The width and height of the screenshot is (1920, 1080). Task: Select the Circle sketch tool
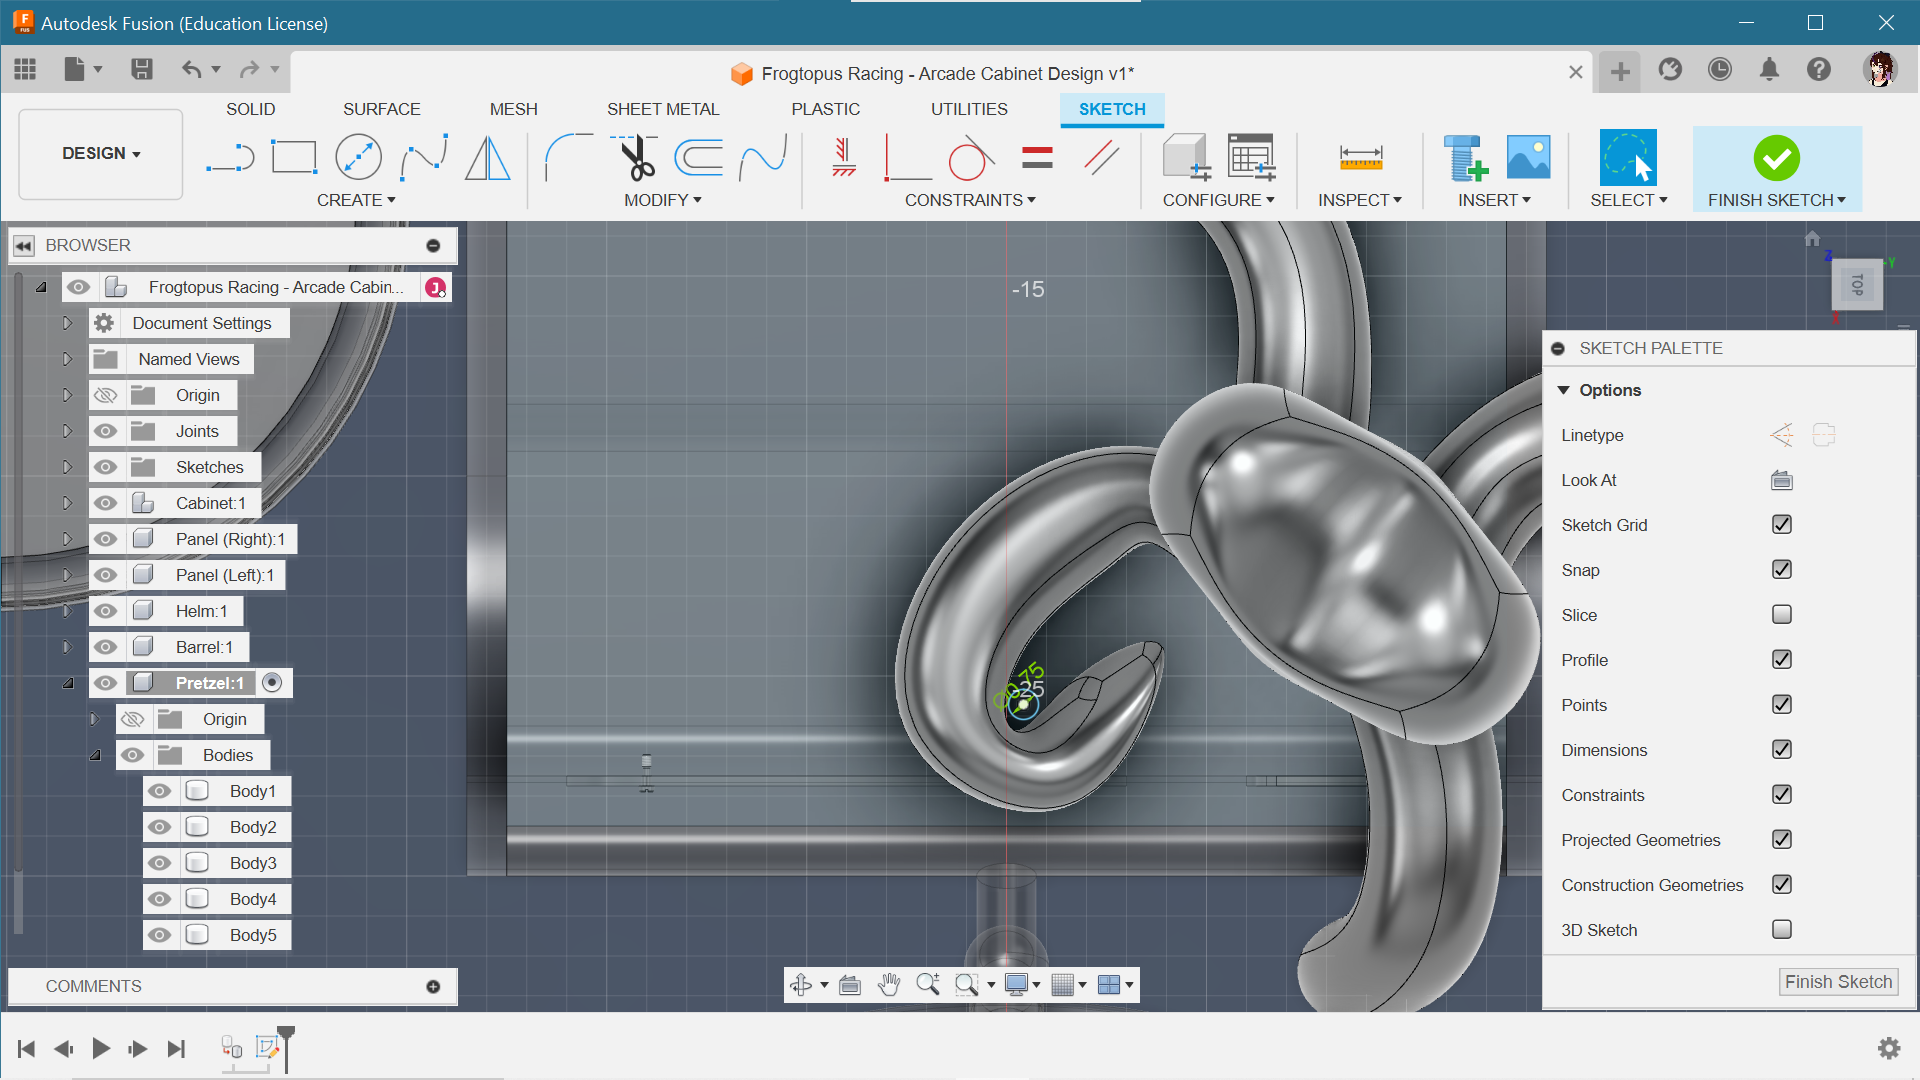(358, 158)
